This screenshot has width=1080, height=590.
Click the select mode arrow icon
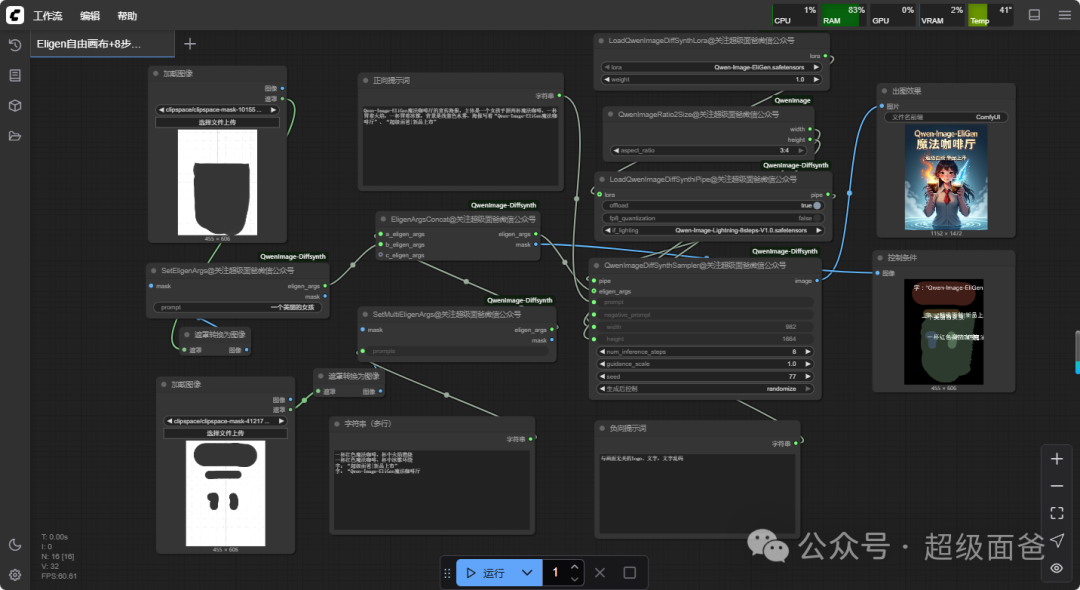click(1057, 540)
